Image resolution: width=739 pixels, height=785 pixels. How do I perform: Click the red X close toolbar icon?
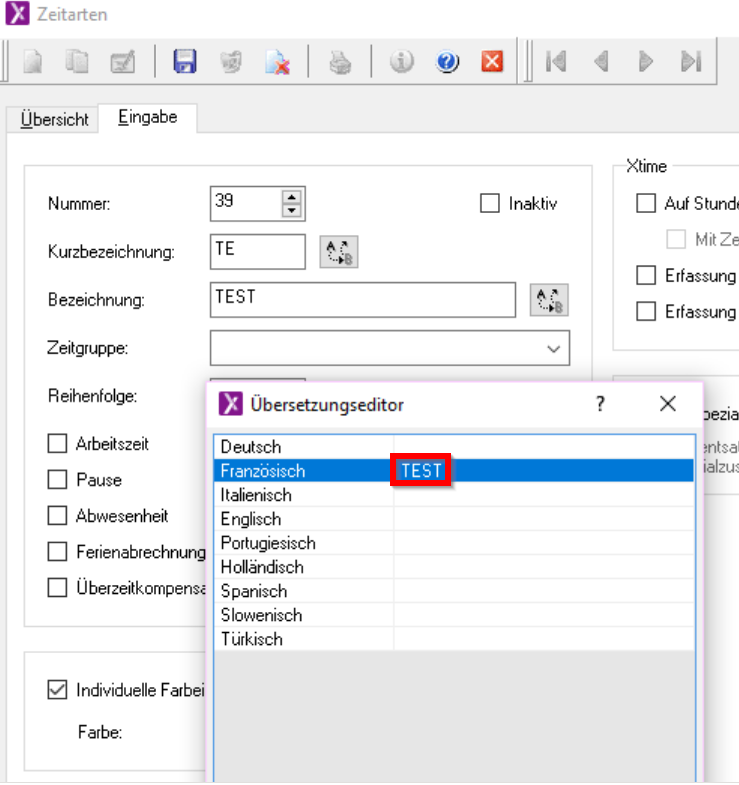492,62
